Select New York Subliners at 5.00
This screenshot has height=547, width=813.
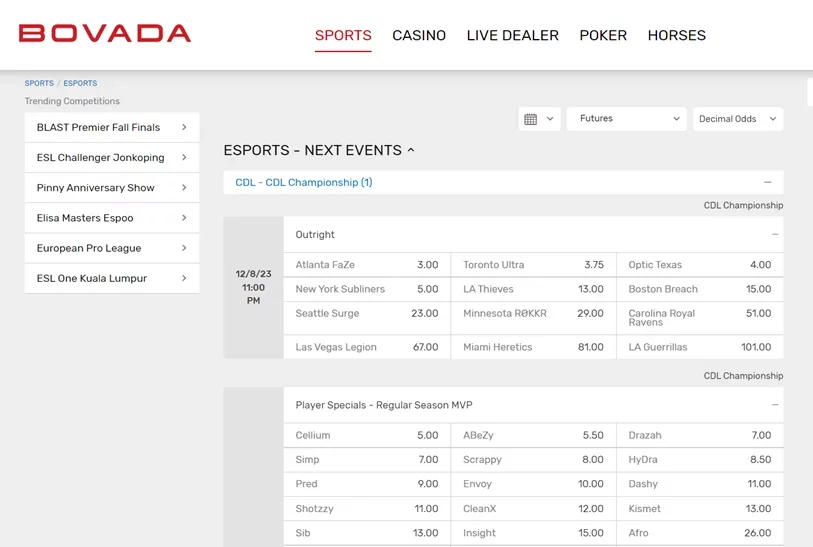(x=367, y=289)
